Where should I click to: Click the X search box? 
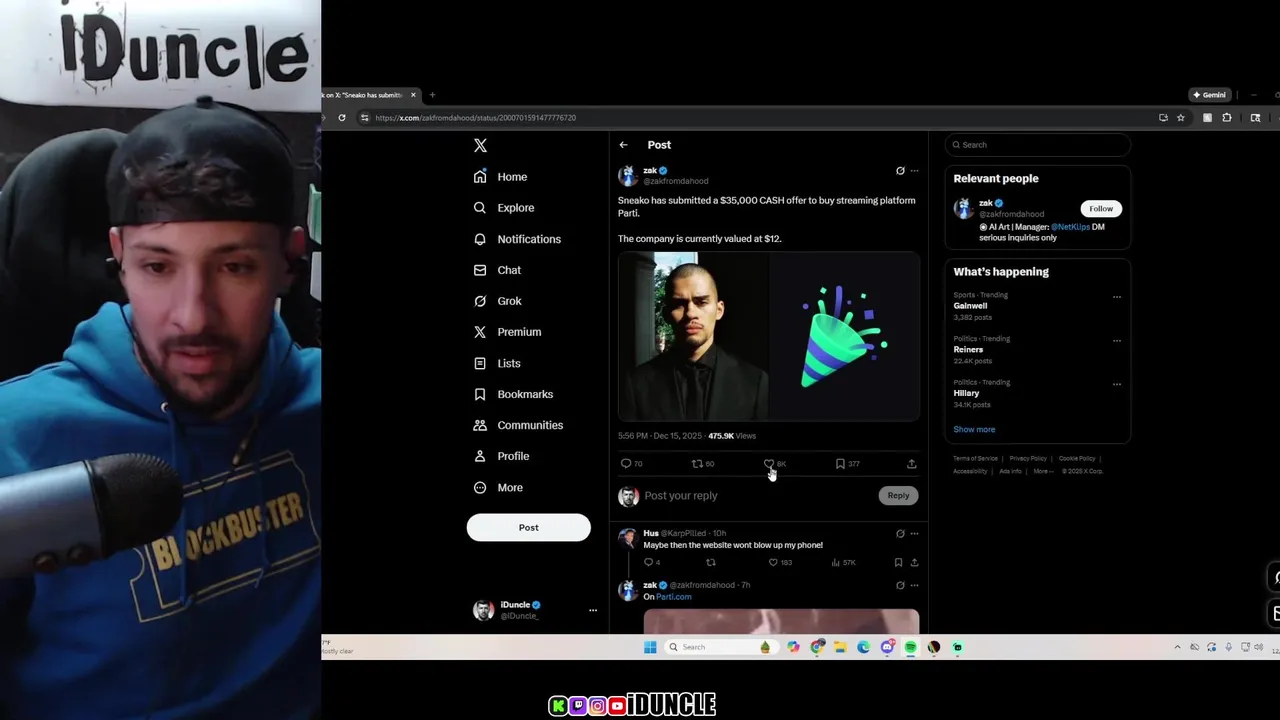tap(1038, 145)
